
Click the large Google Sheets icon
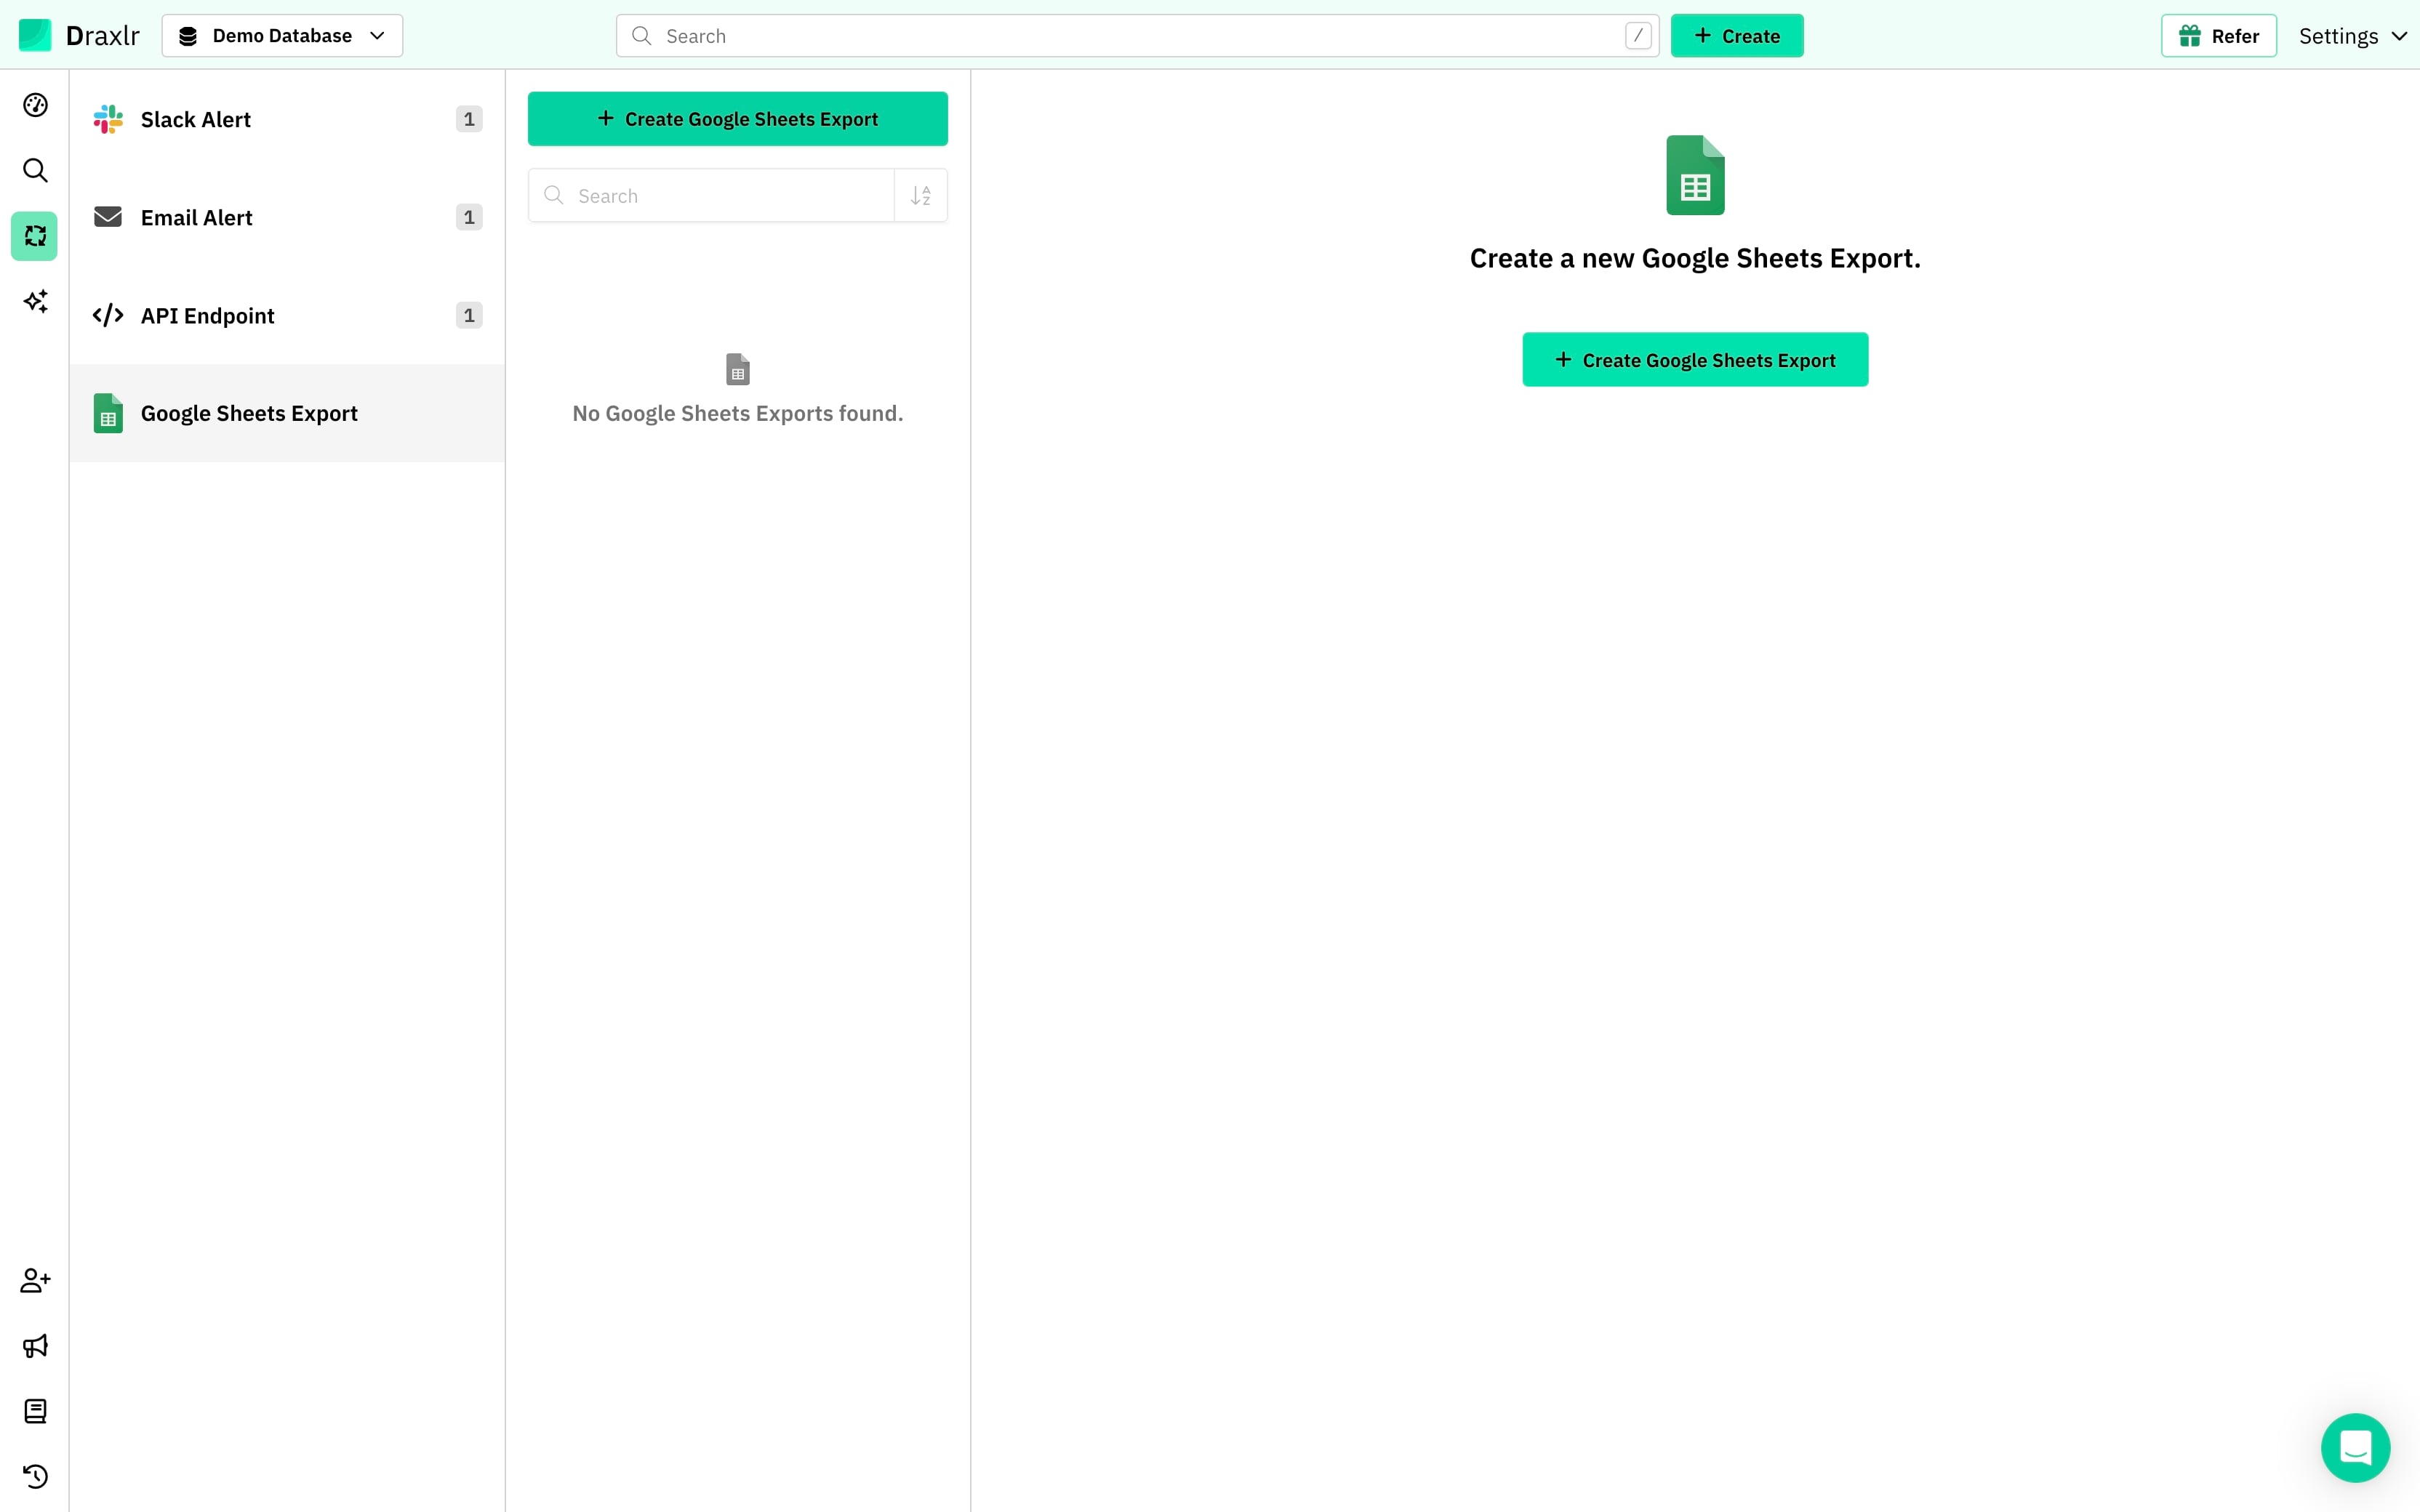(x=1695, y=175)
